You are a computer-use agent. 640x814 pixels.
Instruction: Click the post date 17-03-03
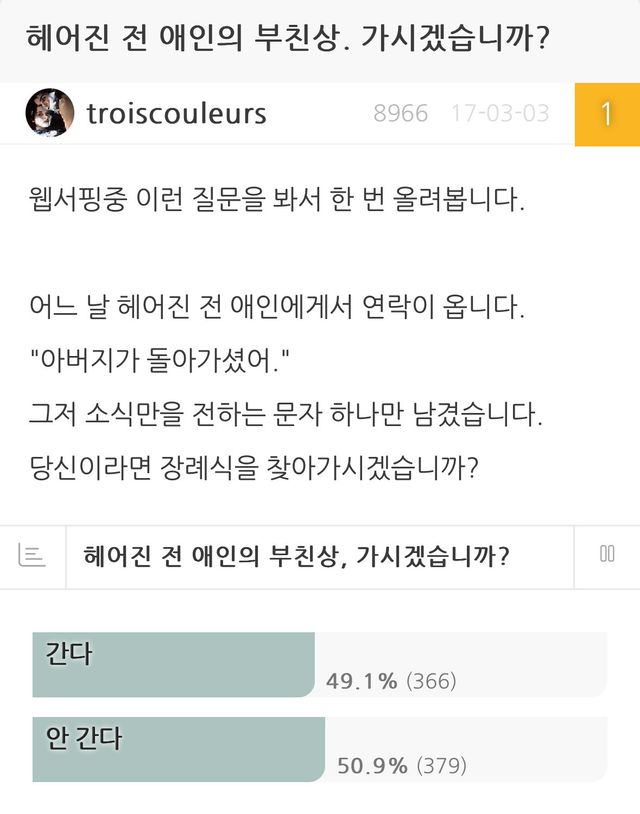[x=500, y=114]
